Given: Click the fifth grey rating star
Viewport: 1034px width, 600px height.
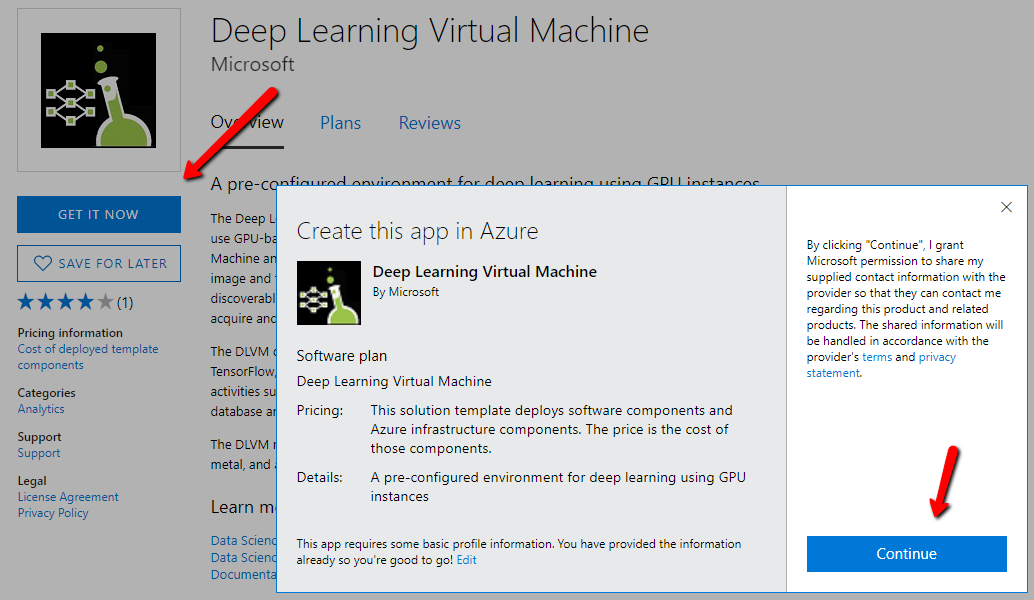Looking at the screenshot, I should [x=106, y=302].
